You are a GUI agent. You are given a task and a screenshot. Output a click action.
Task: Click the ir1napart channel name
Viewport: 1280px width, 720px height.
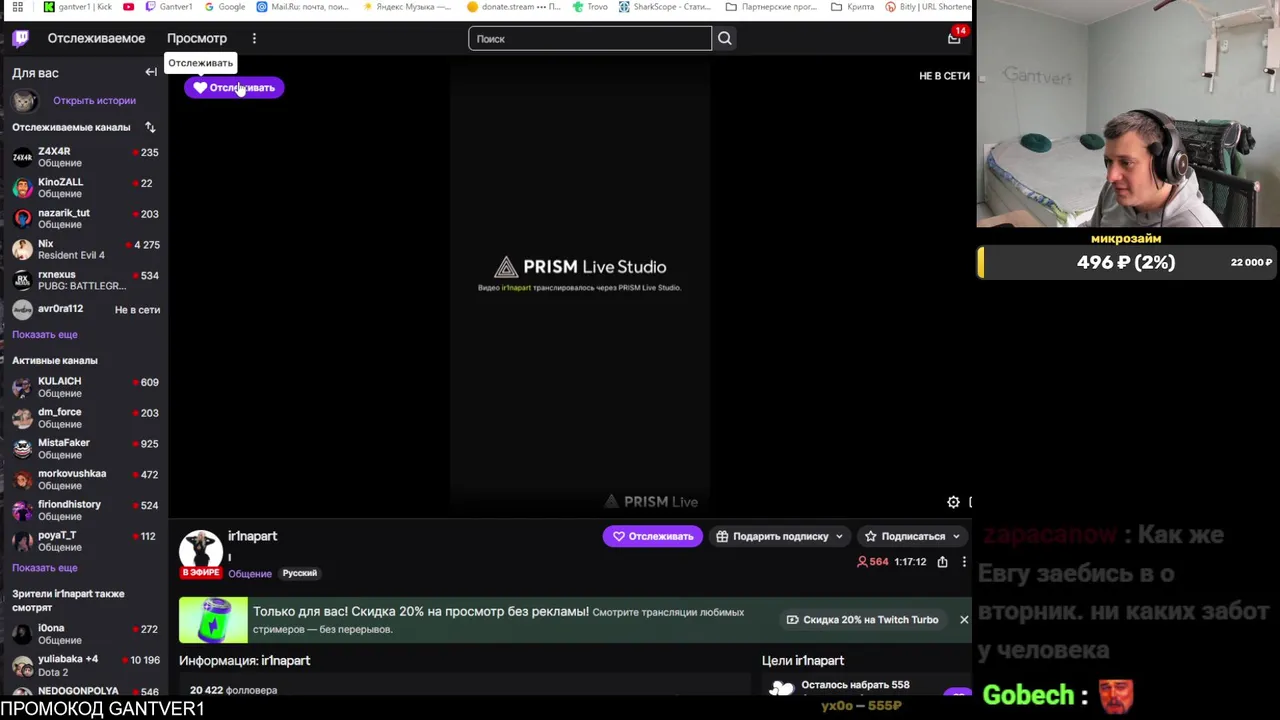[x=252, y=536]
